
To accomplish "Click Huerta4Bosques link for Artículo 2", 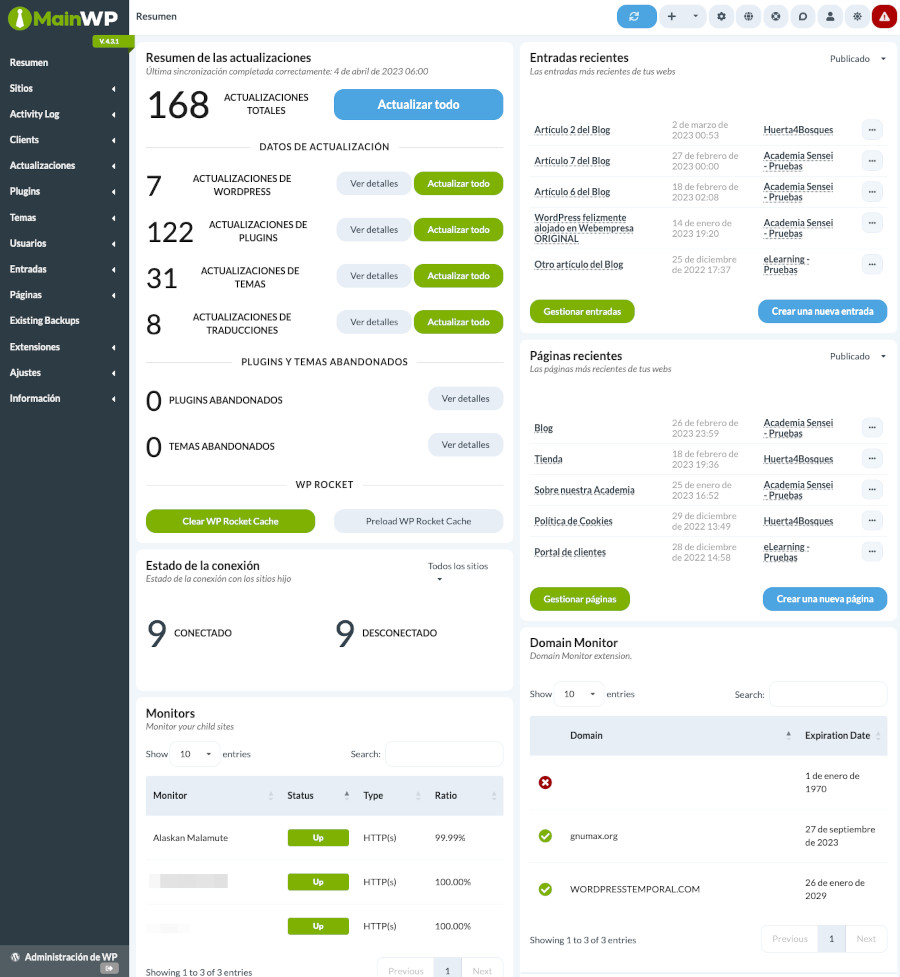I will 798,130.
